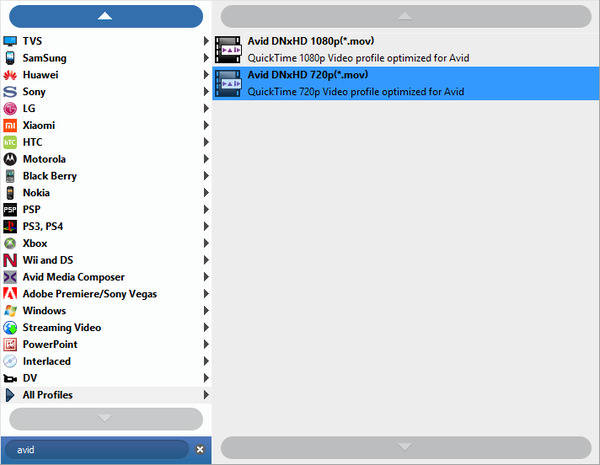
Task: Open the PS3, PS4 category
Action: pyautogui.click(x=106, y=226)
